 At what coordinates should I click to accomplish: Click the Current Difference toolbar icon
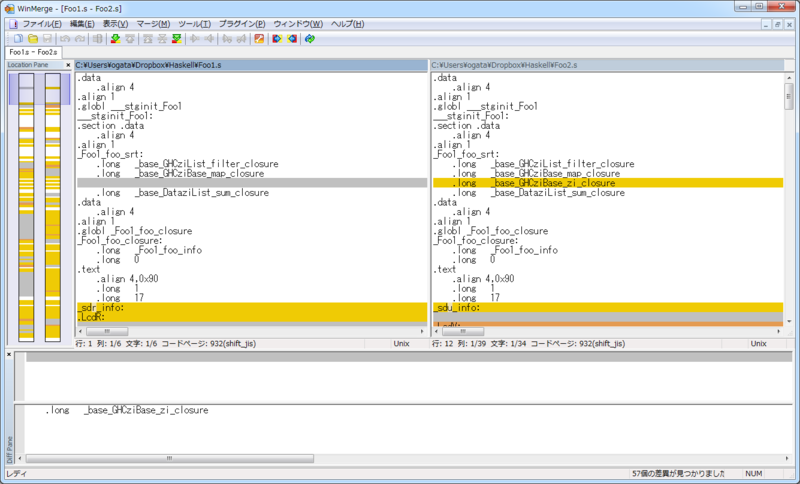(x=162, y=39)
